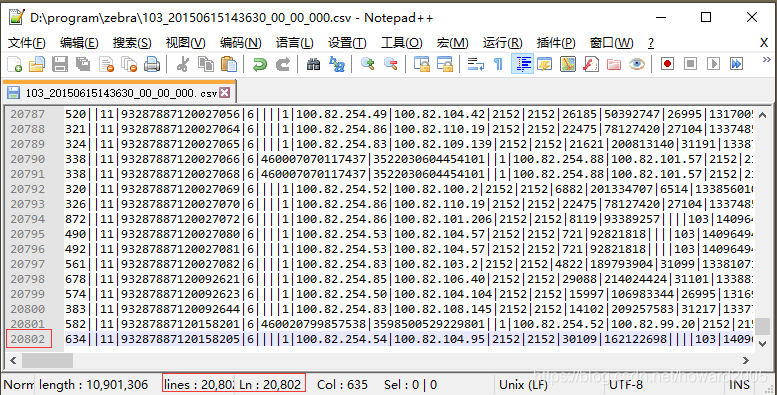
Task: Open Folder as Workspace icon
Action: click(613, 64)
